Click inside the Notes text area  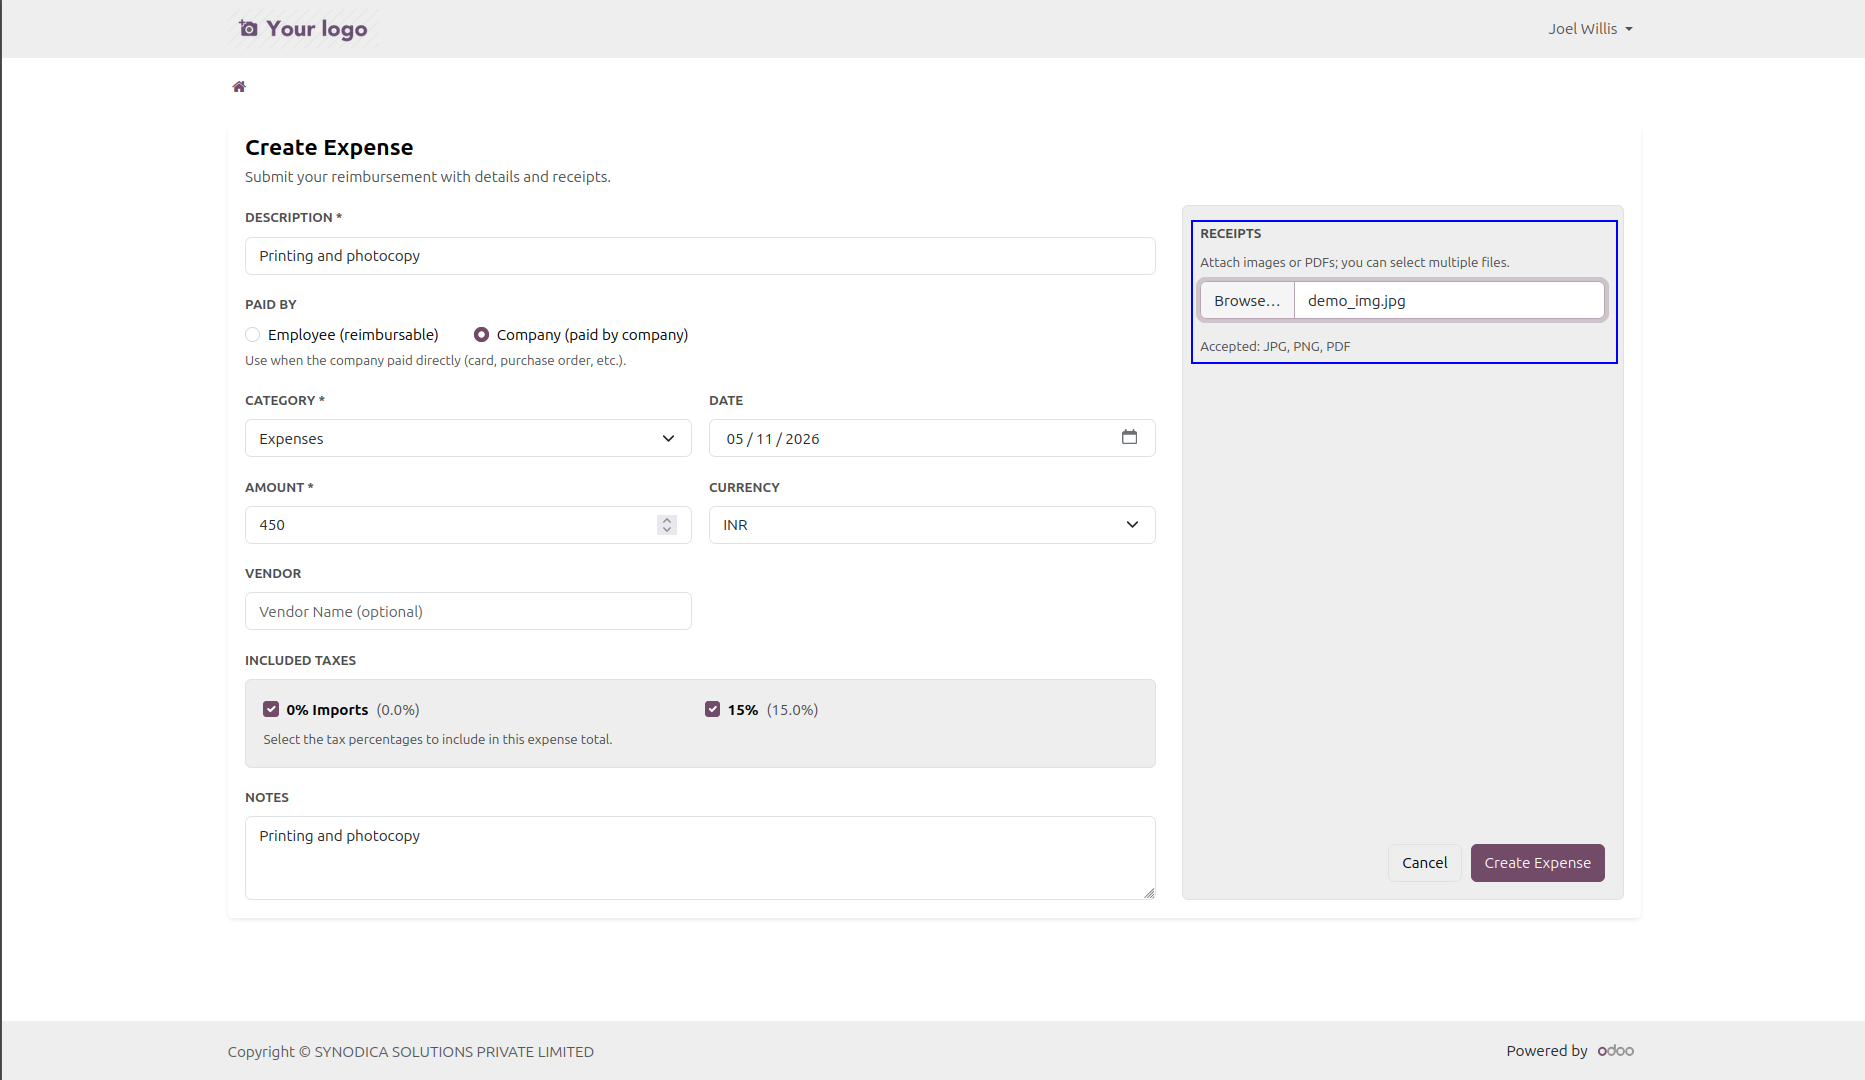click(x=700, y=858)
